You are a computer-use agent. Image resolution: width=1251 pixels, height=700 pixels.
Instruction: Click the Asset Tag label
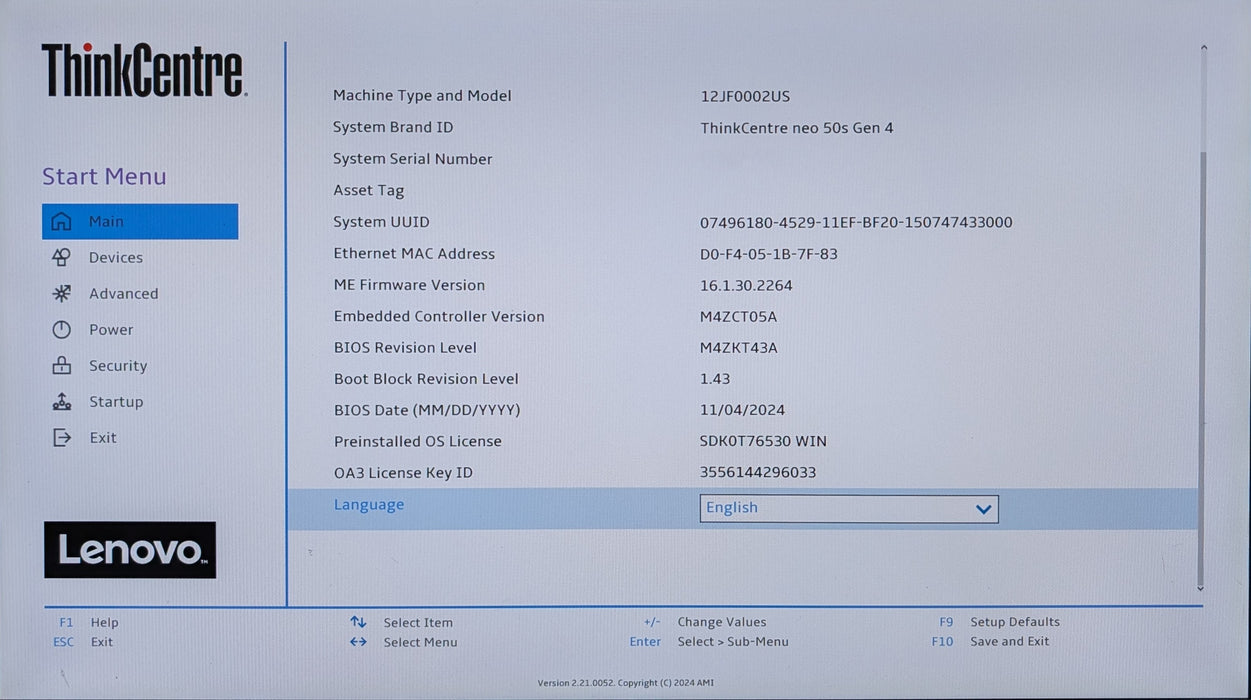point(369,190)
